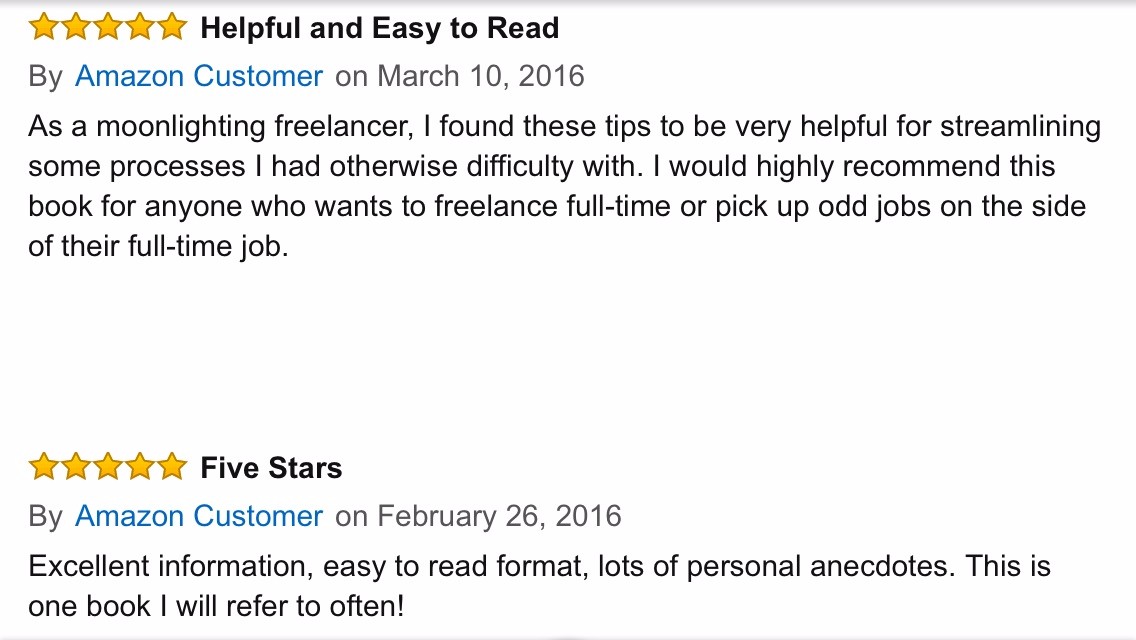Click the By label before the March review author
This screenshot has width=1136, height=640.
[x=45, y=77]
